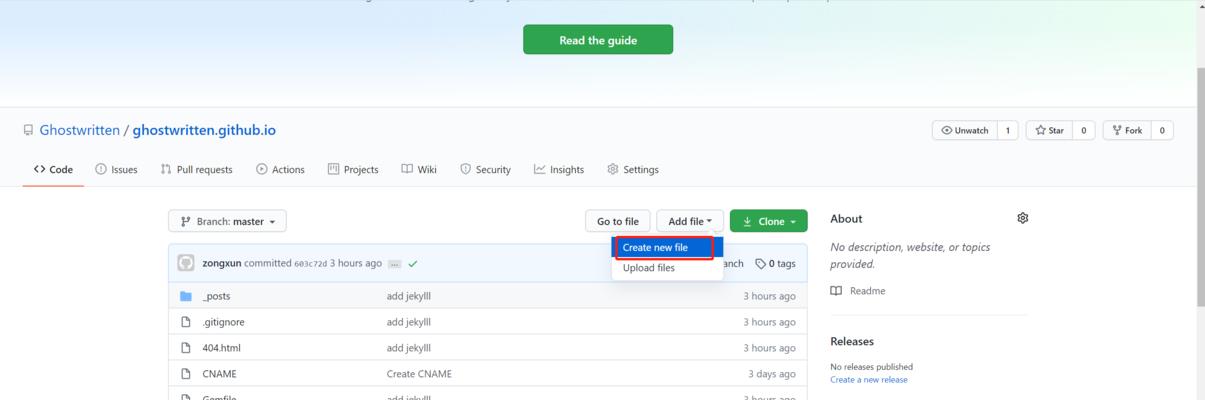
Task: Click the Unwatch button
Action: pyautogui.click(x=965, y=130)
